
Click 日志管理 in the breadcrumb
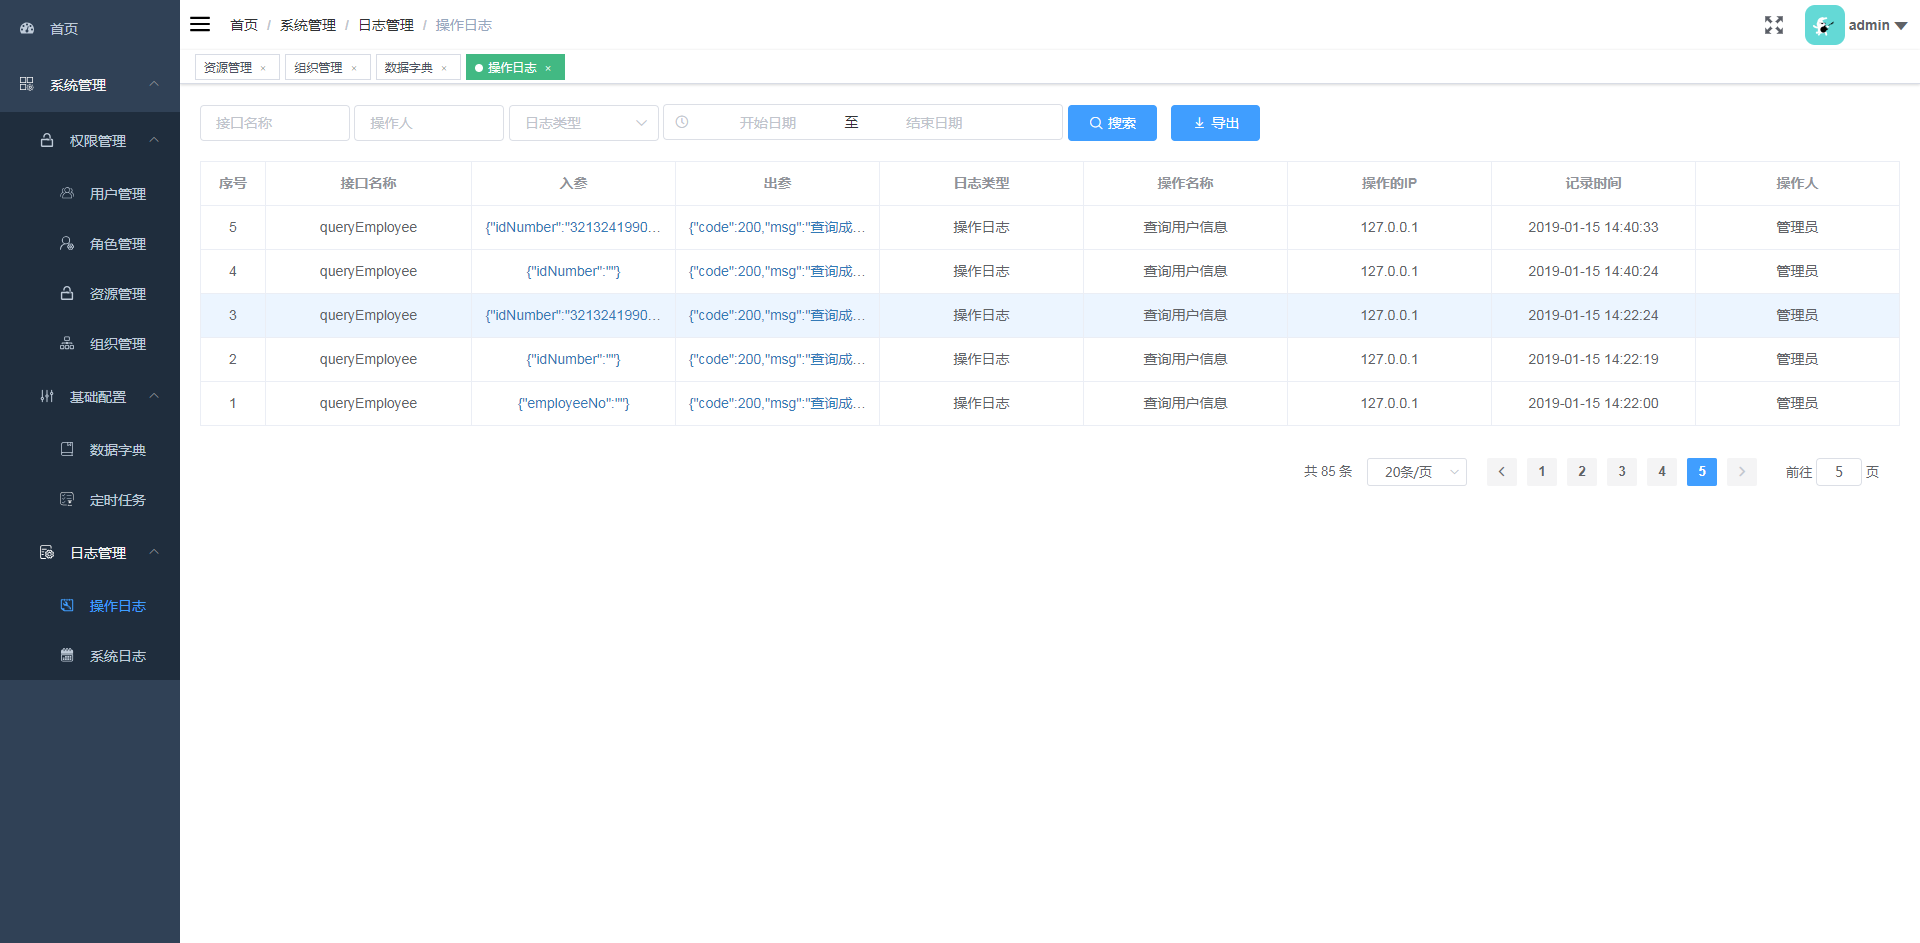(x=386, y=25)
